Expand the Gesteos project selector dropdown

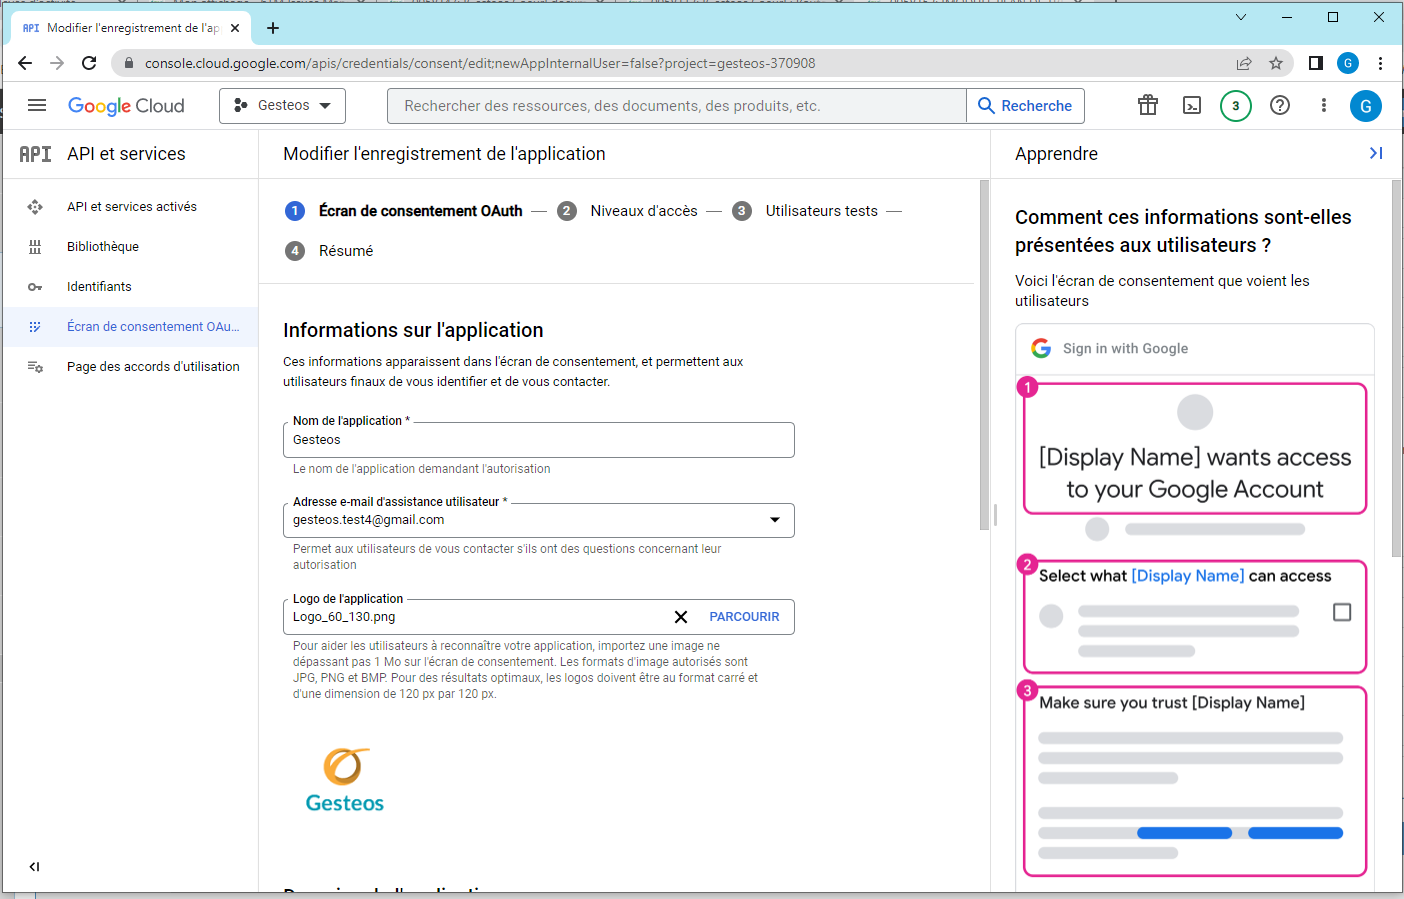pos(282,105)
